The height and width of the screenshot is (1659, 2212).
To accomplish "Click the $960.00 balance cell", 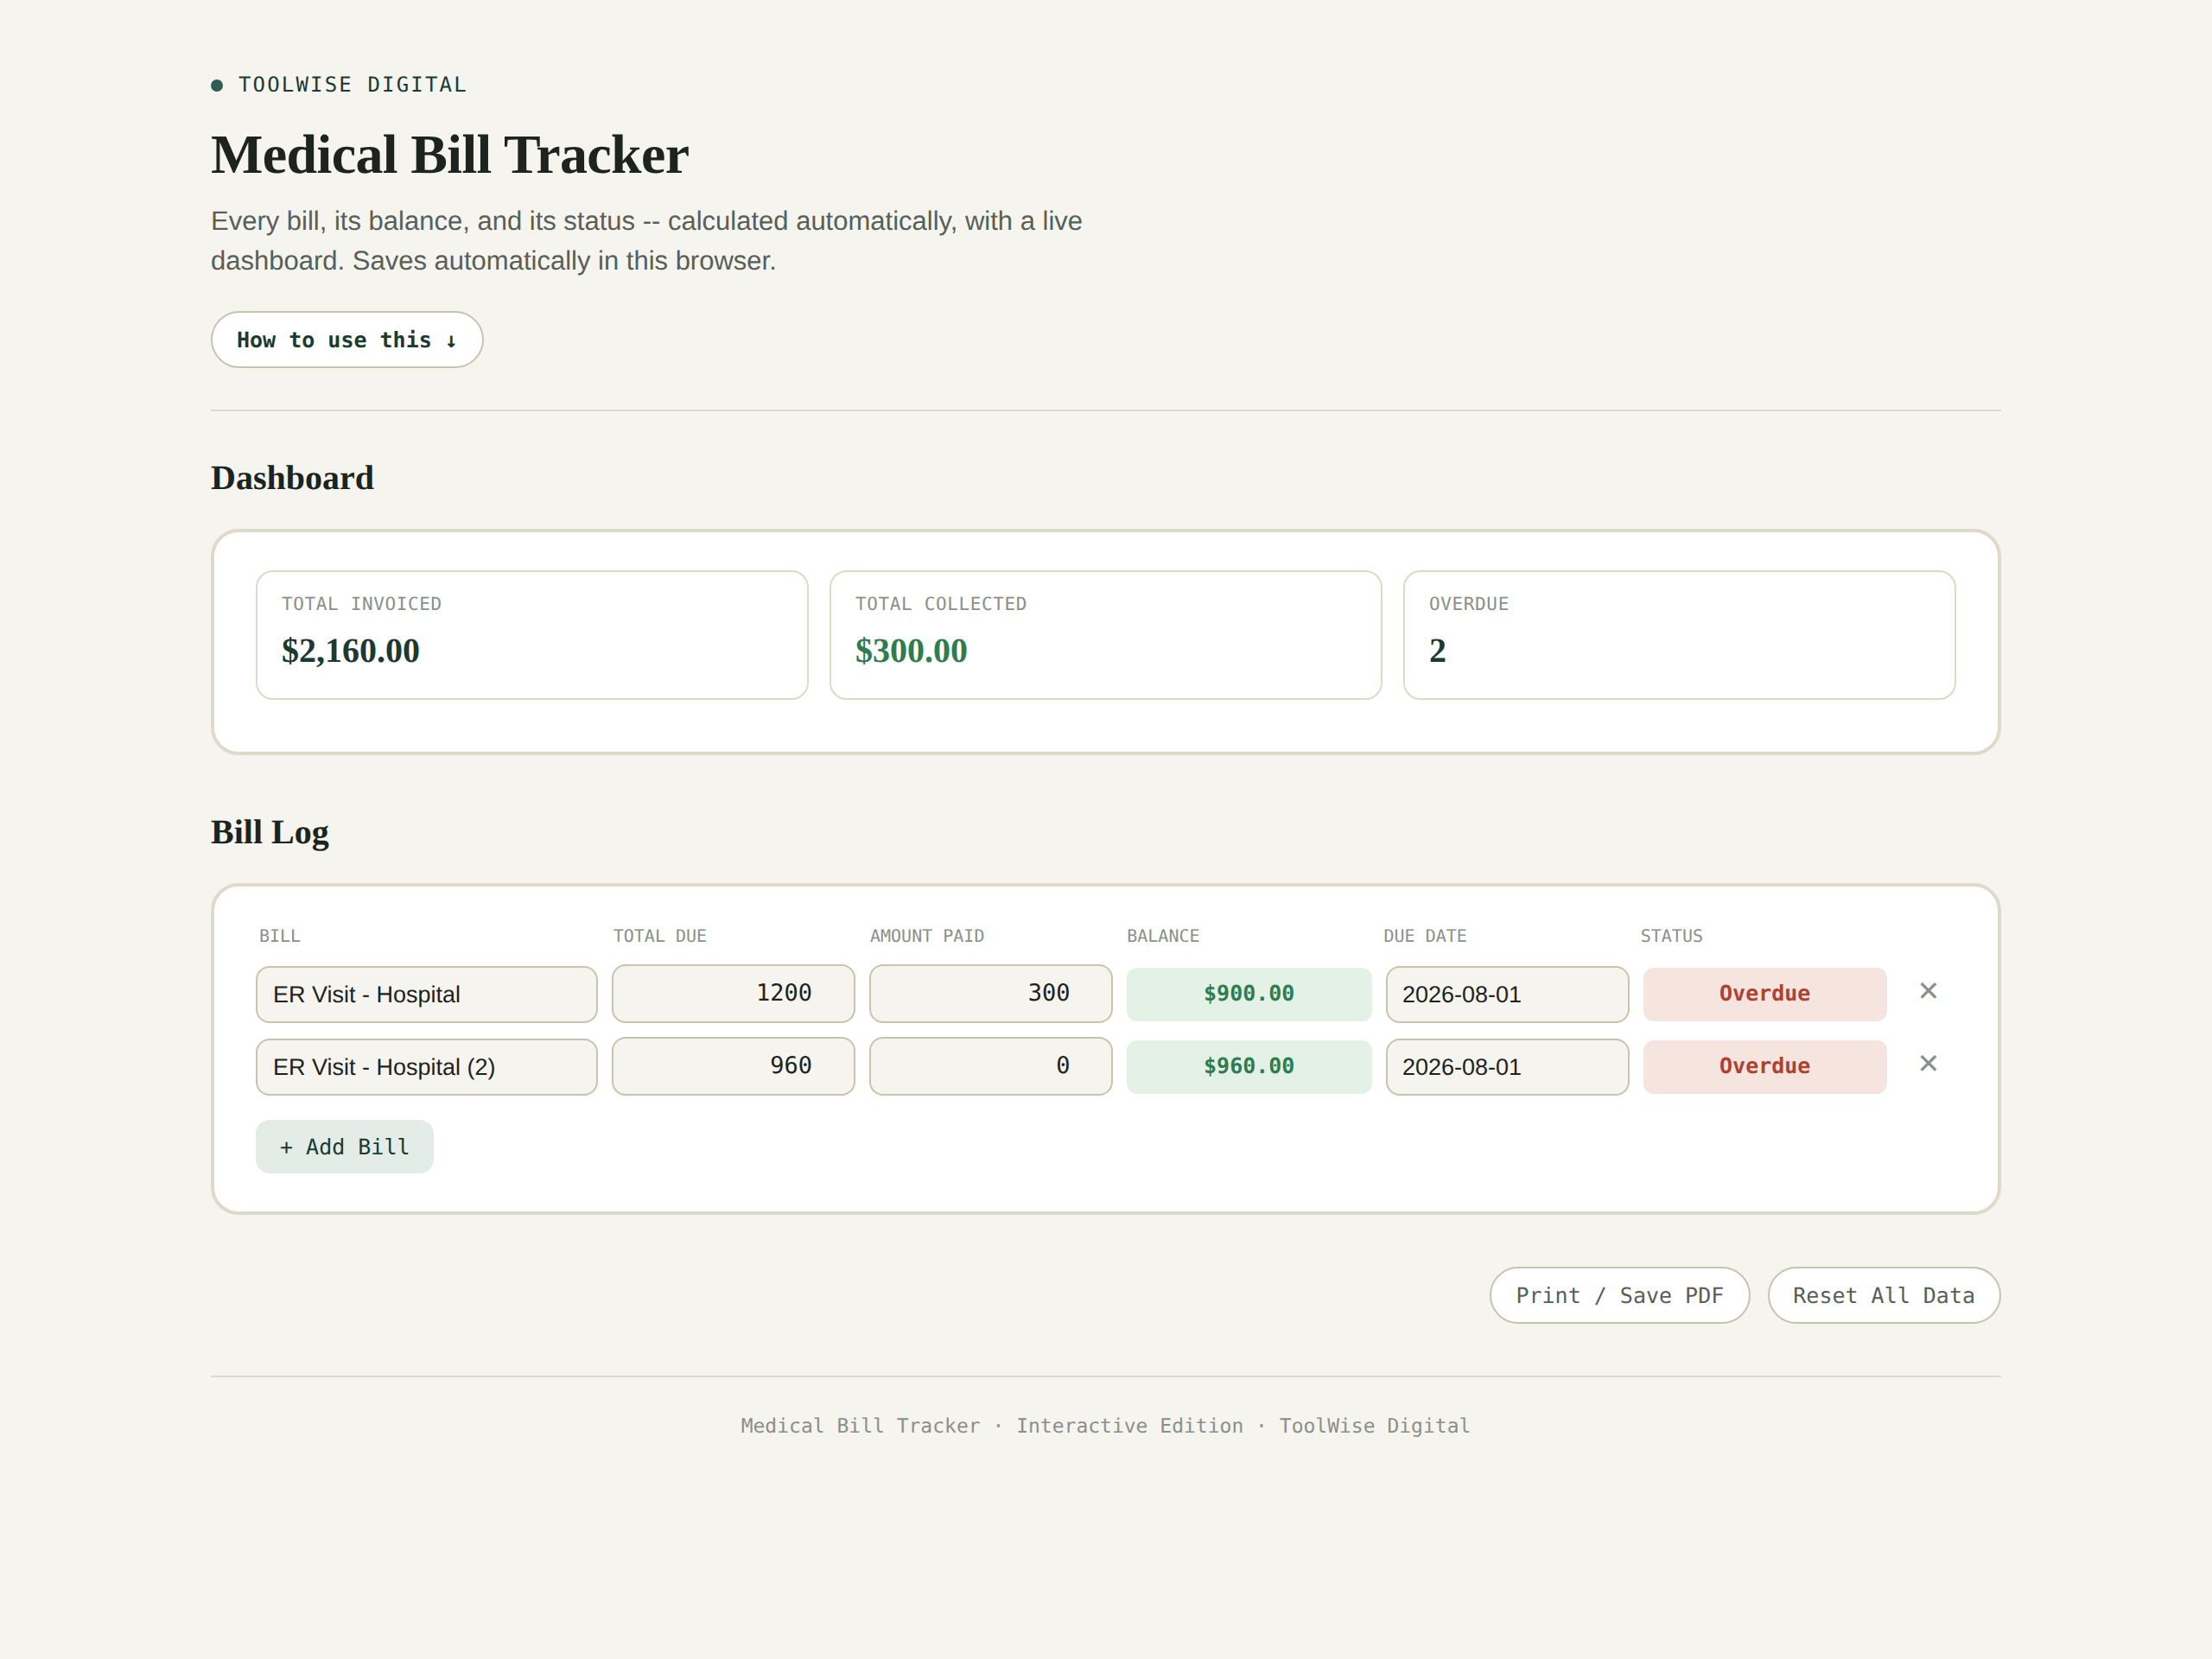I will [x=1249, y=1067].
